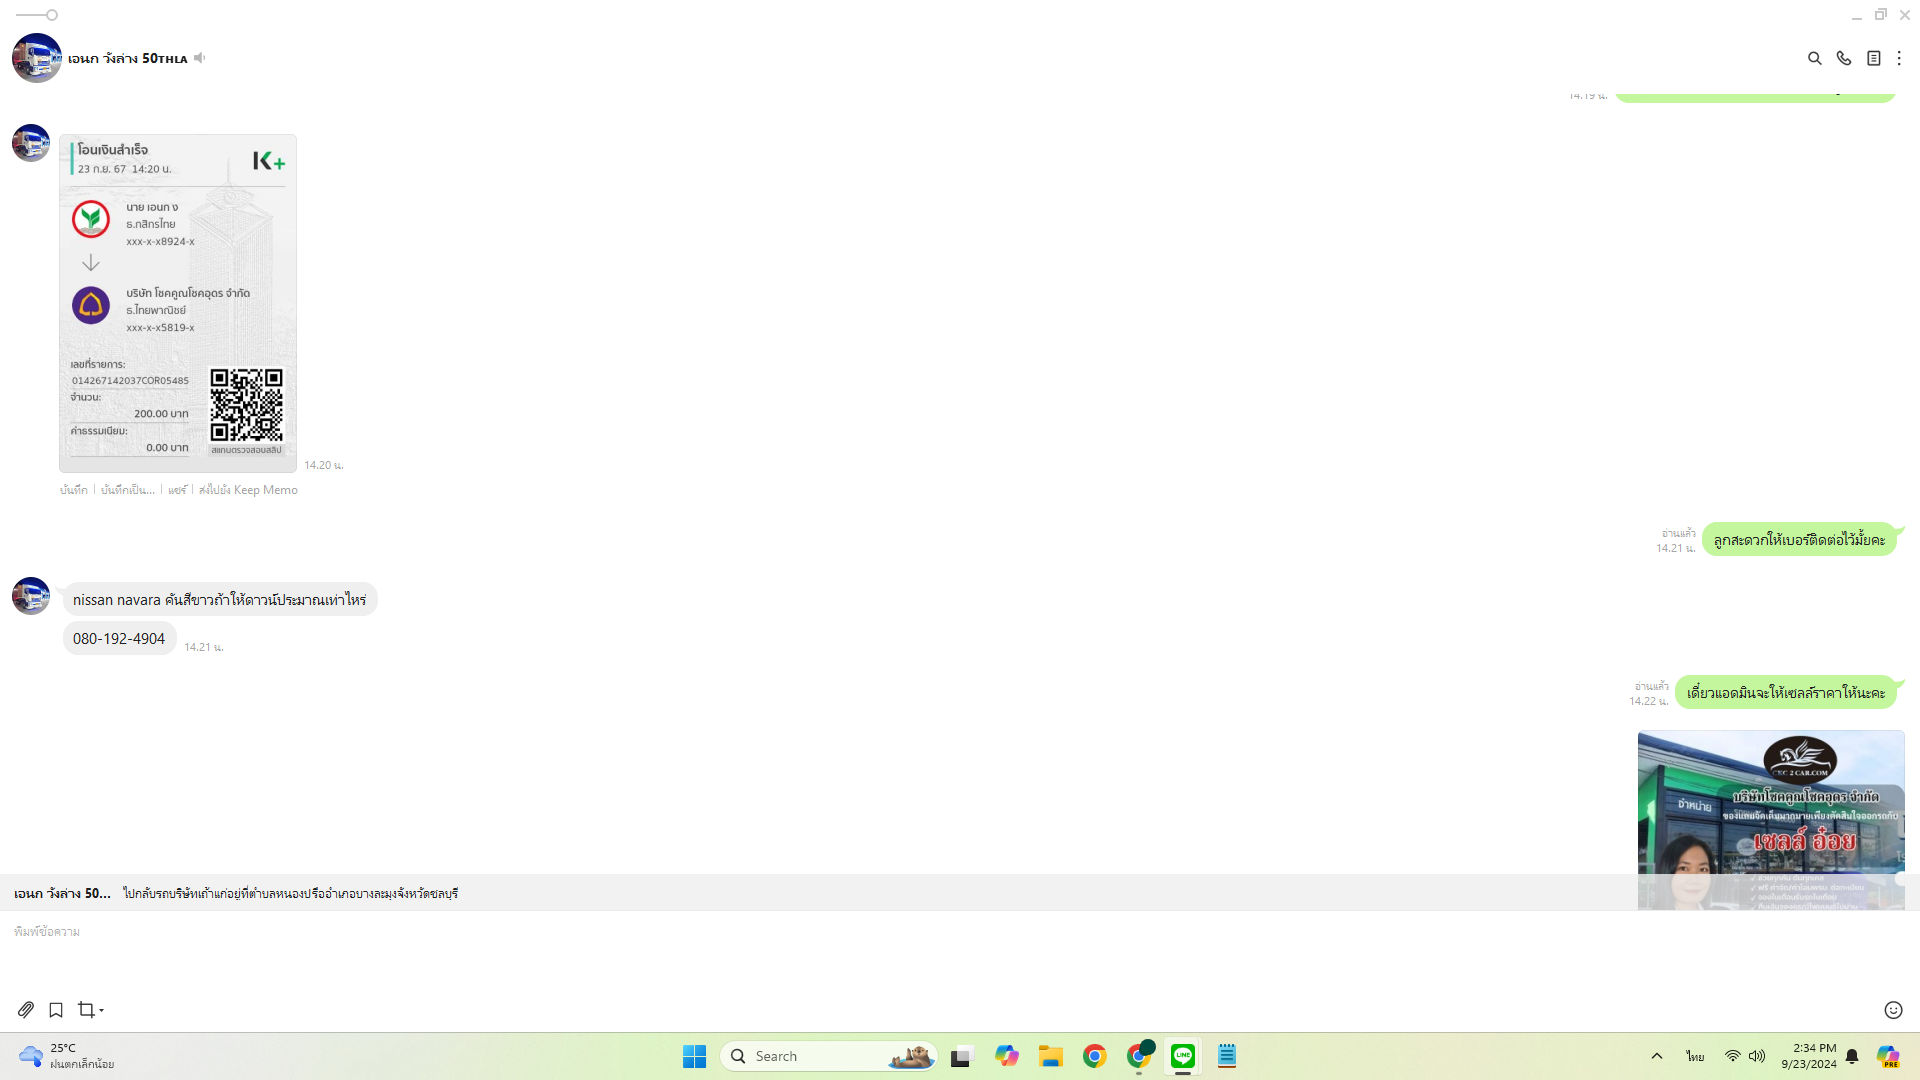
Task: Open the CKC 2CAR promotional image
Action: tap(1770, 820)
